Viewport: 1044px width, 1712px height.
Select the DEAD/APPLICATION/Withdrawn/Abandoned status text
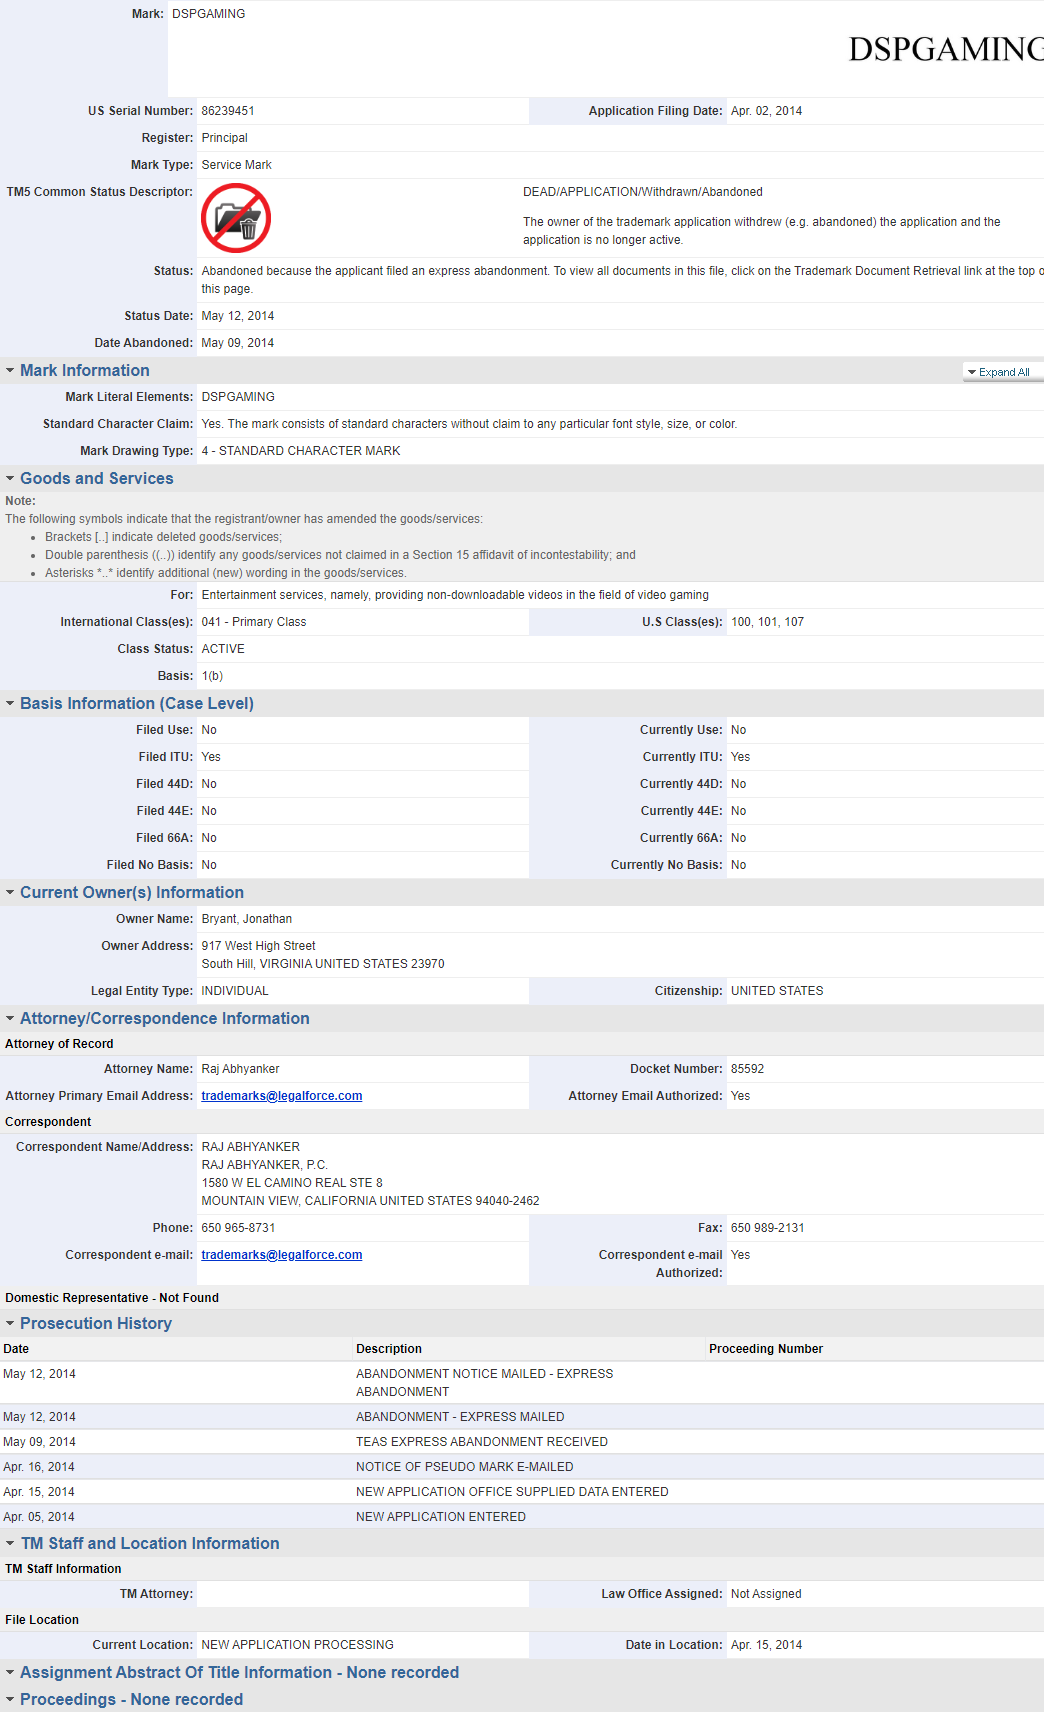coord(643,192)
